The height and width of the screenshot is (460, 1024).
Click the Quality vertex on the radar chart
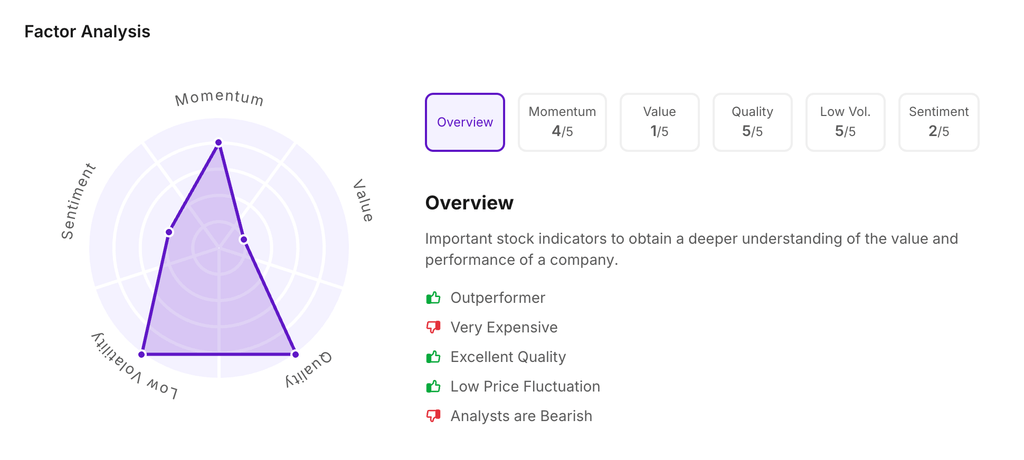coord(295,354)
